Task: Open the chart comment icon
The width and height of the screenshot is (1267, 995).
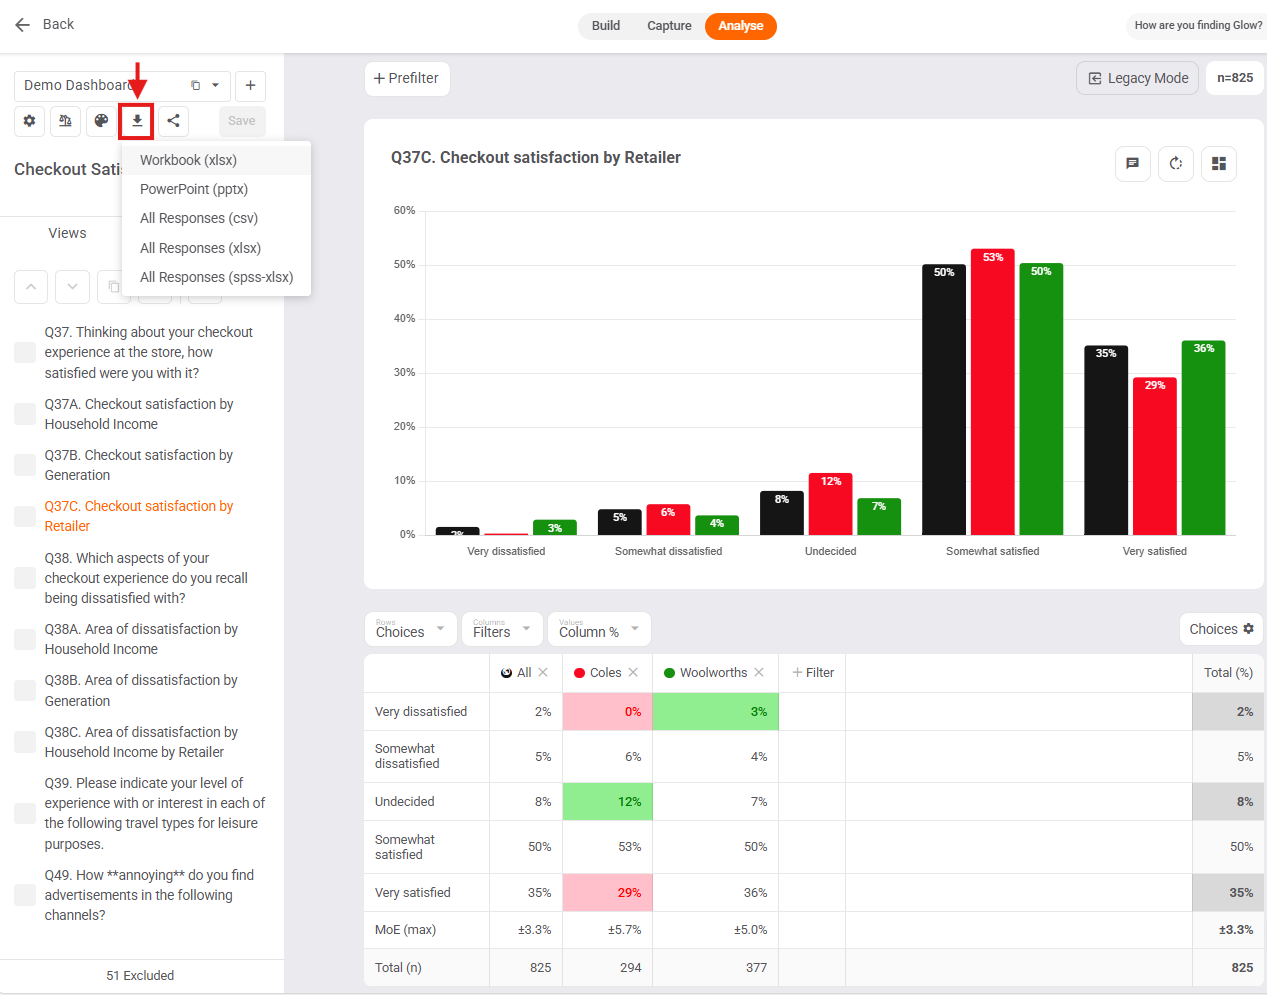Action: 1133,163
